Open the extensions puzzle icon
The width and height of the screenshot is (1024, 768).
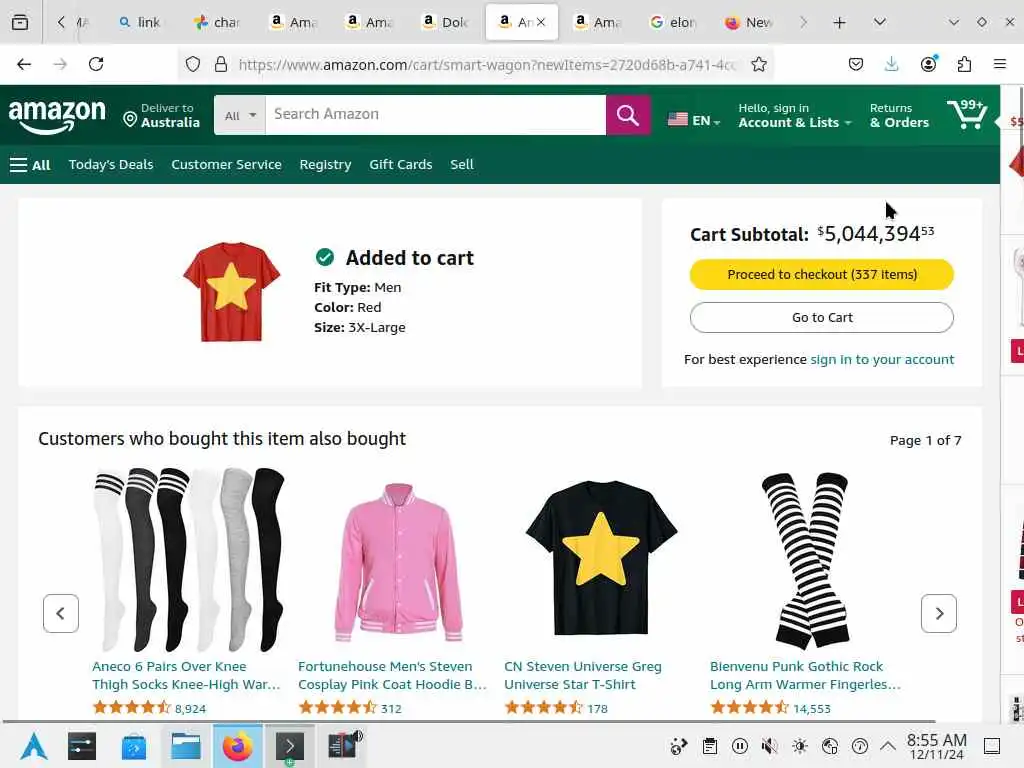[x=964, y=64]
